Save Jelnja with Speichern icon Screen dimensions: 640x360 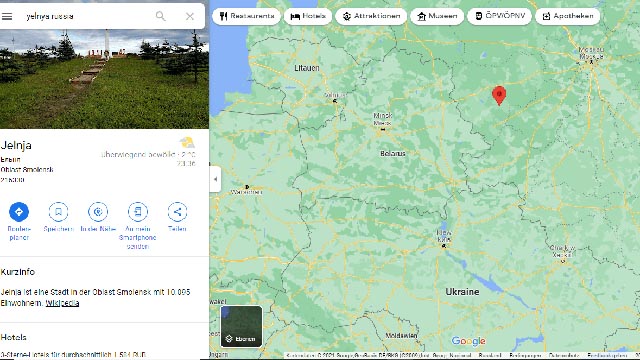58,212
